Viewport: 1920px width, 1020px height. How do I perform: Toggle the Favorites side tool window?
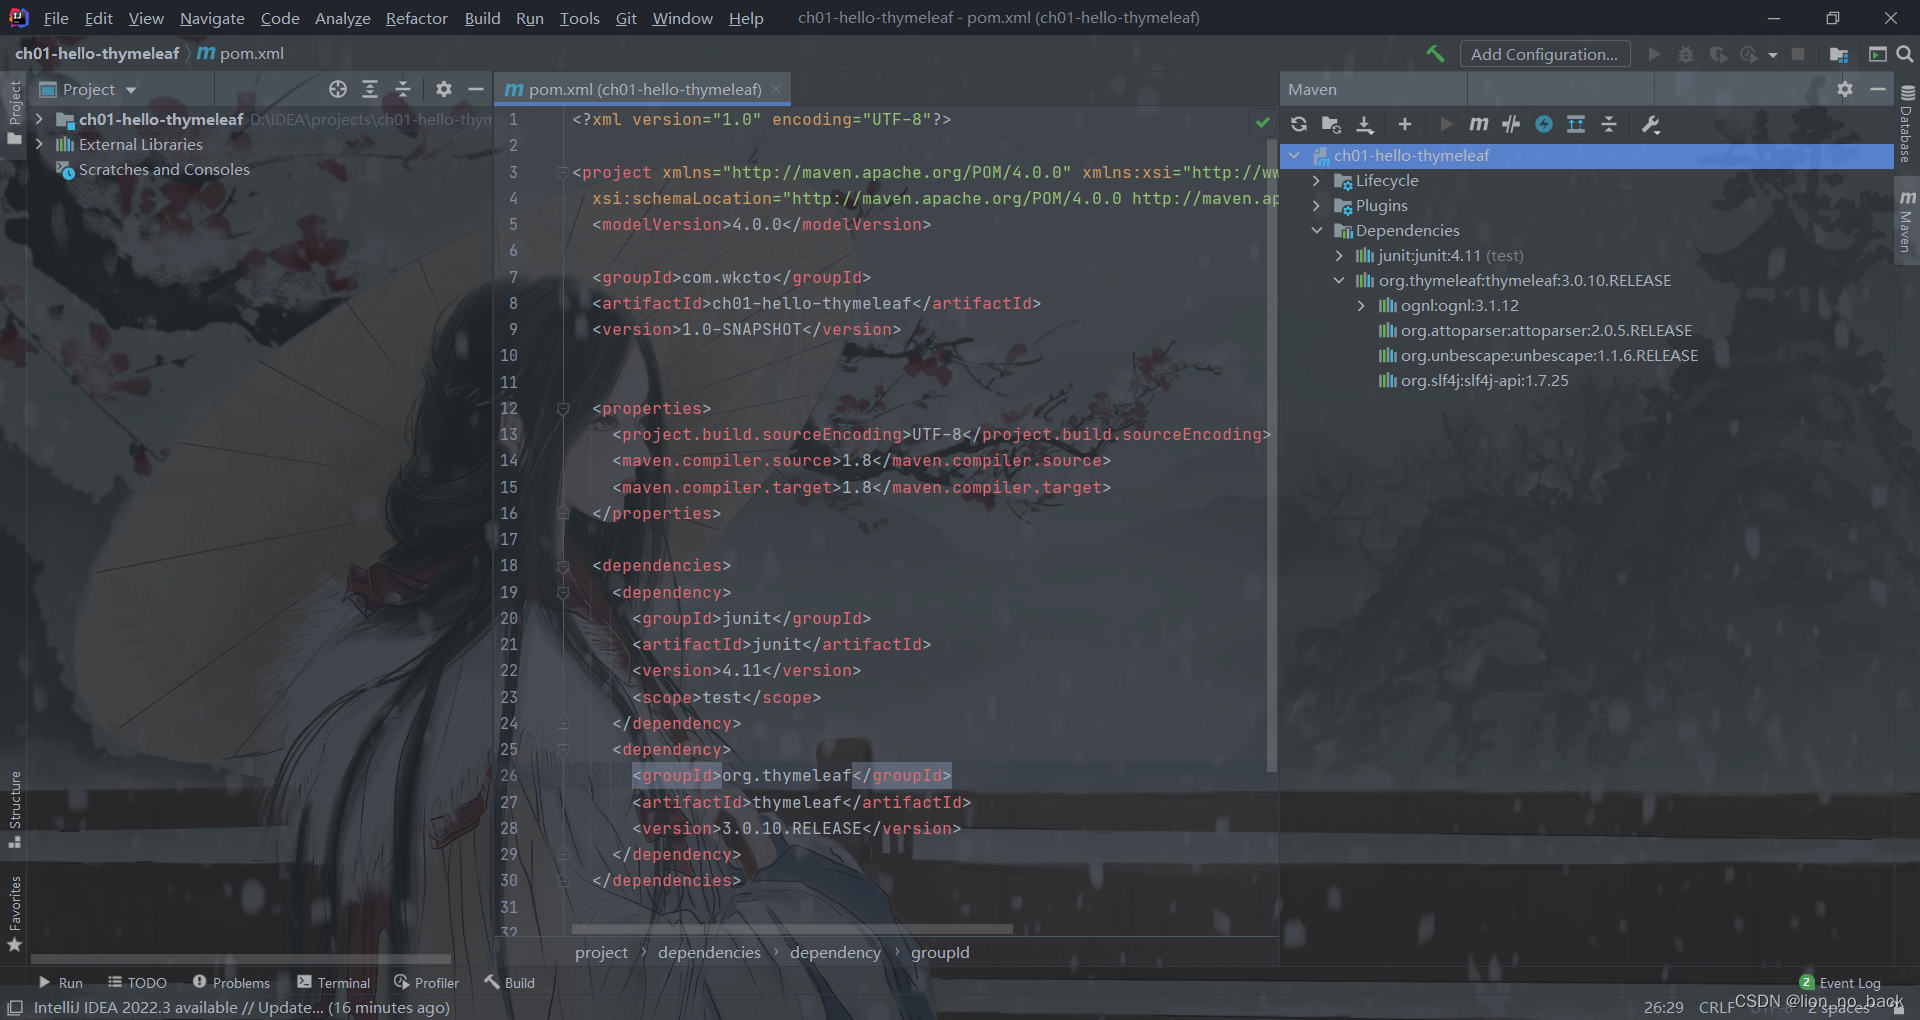(x=14, y=913)
